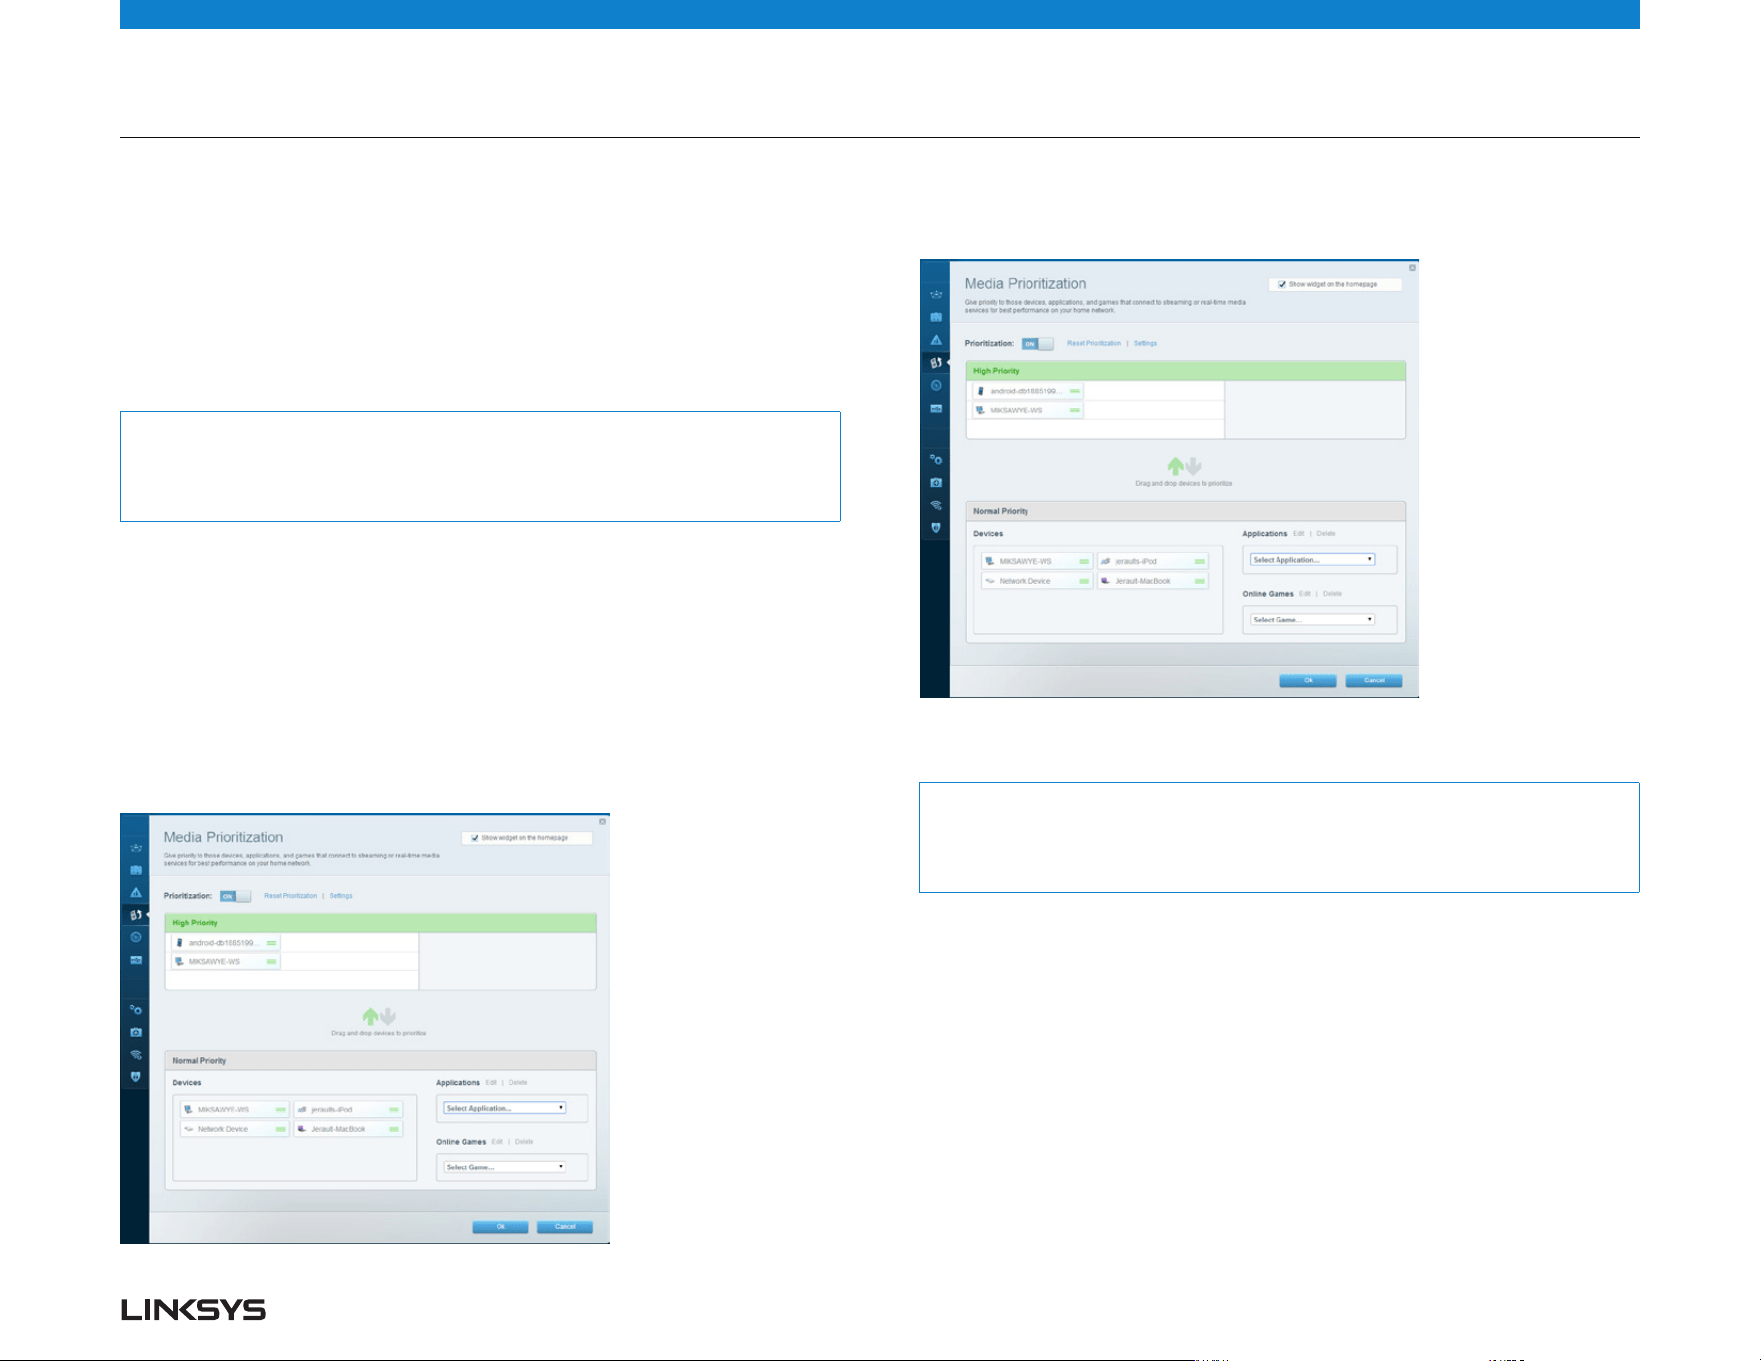Viewport: 1761px width, 1361px height.
Task: Click green priority arrows icon in bottom screenshot
Action: click(x=379, y=1016)
